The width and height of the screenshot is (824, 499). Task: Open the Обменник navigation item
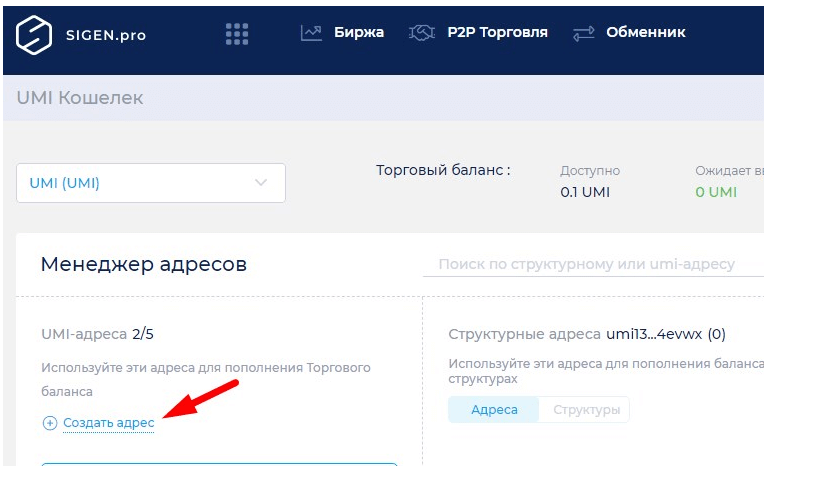pyautogui.click(x=645, y=32)
